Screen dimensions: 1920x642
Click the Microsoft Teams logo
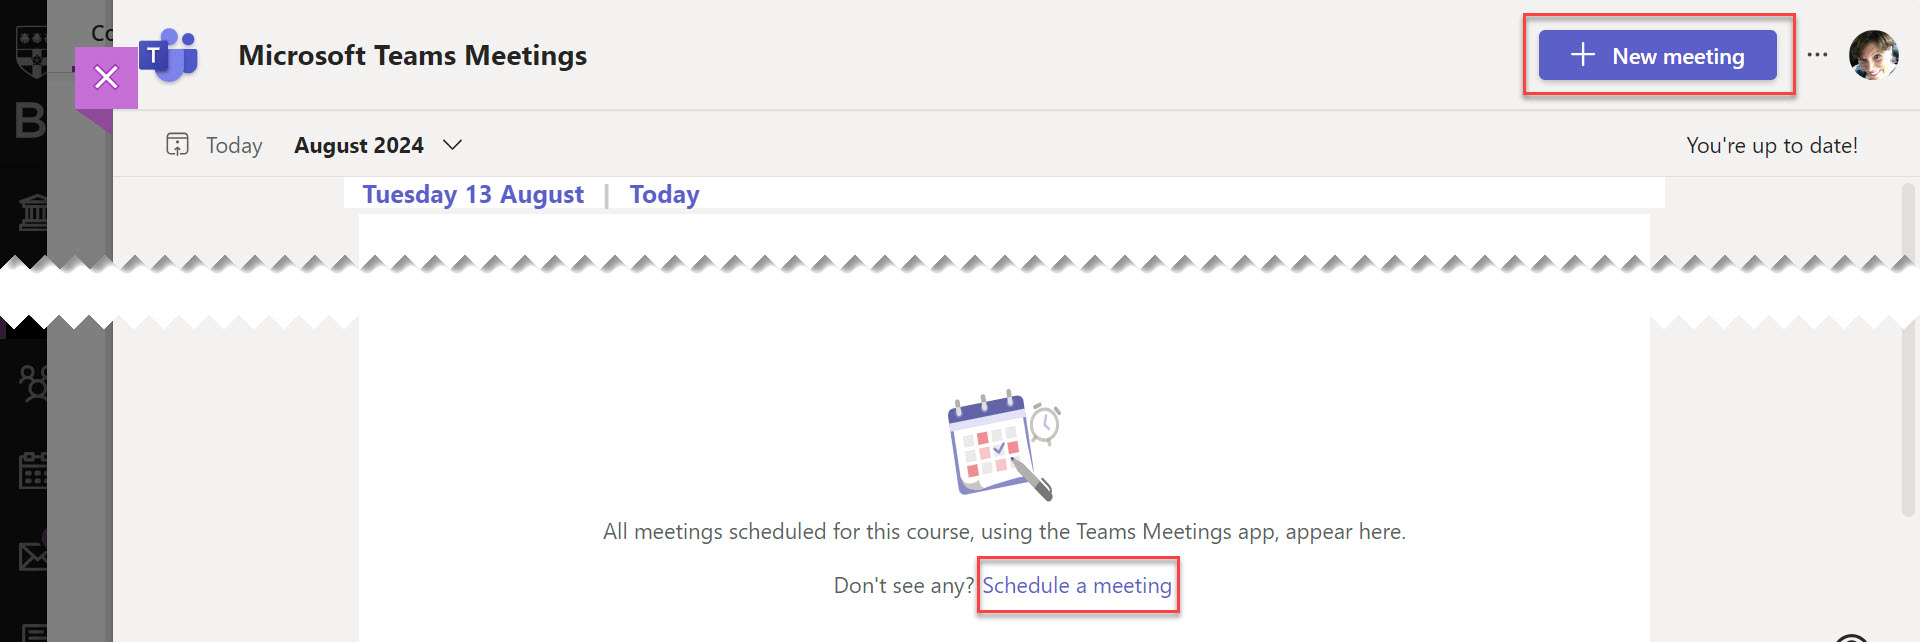tap(169, 55)
